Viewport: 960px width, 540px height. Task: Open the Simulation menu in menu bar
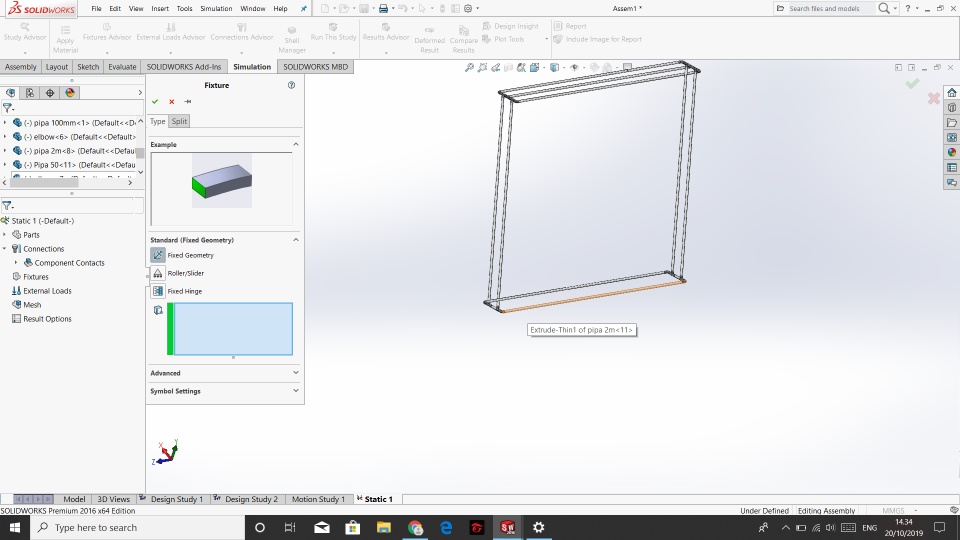(216, 9)
